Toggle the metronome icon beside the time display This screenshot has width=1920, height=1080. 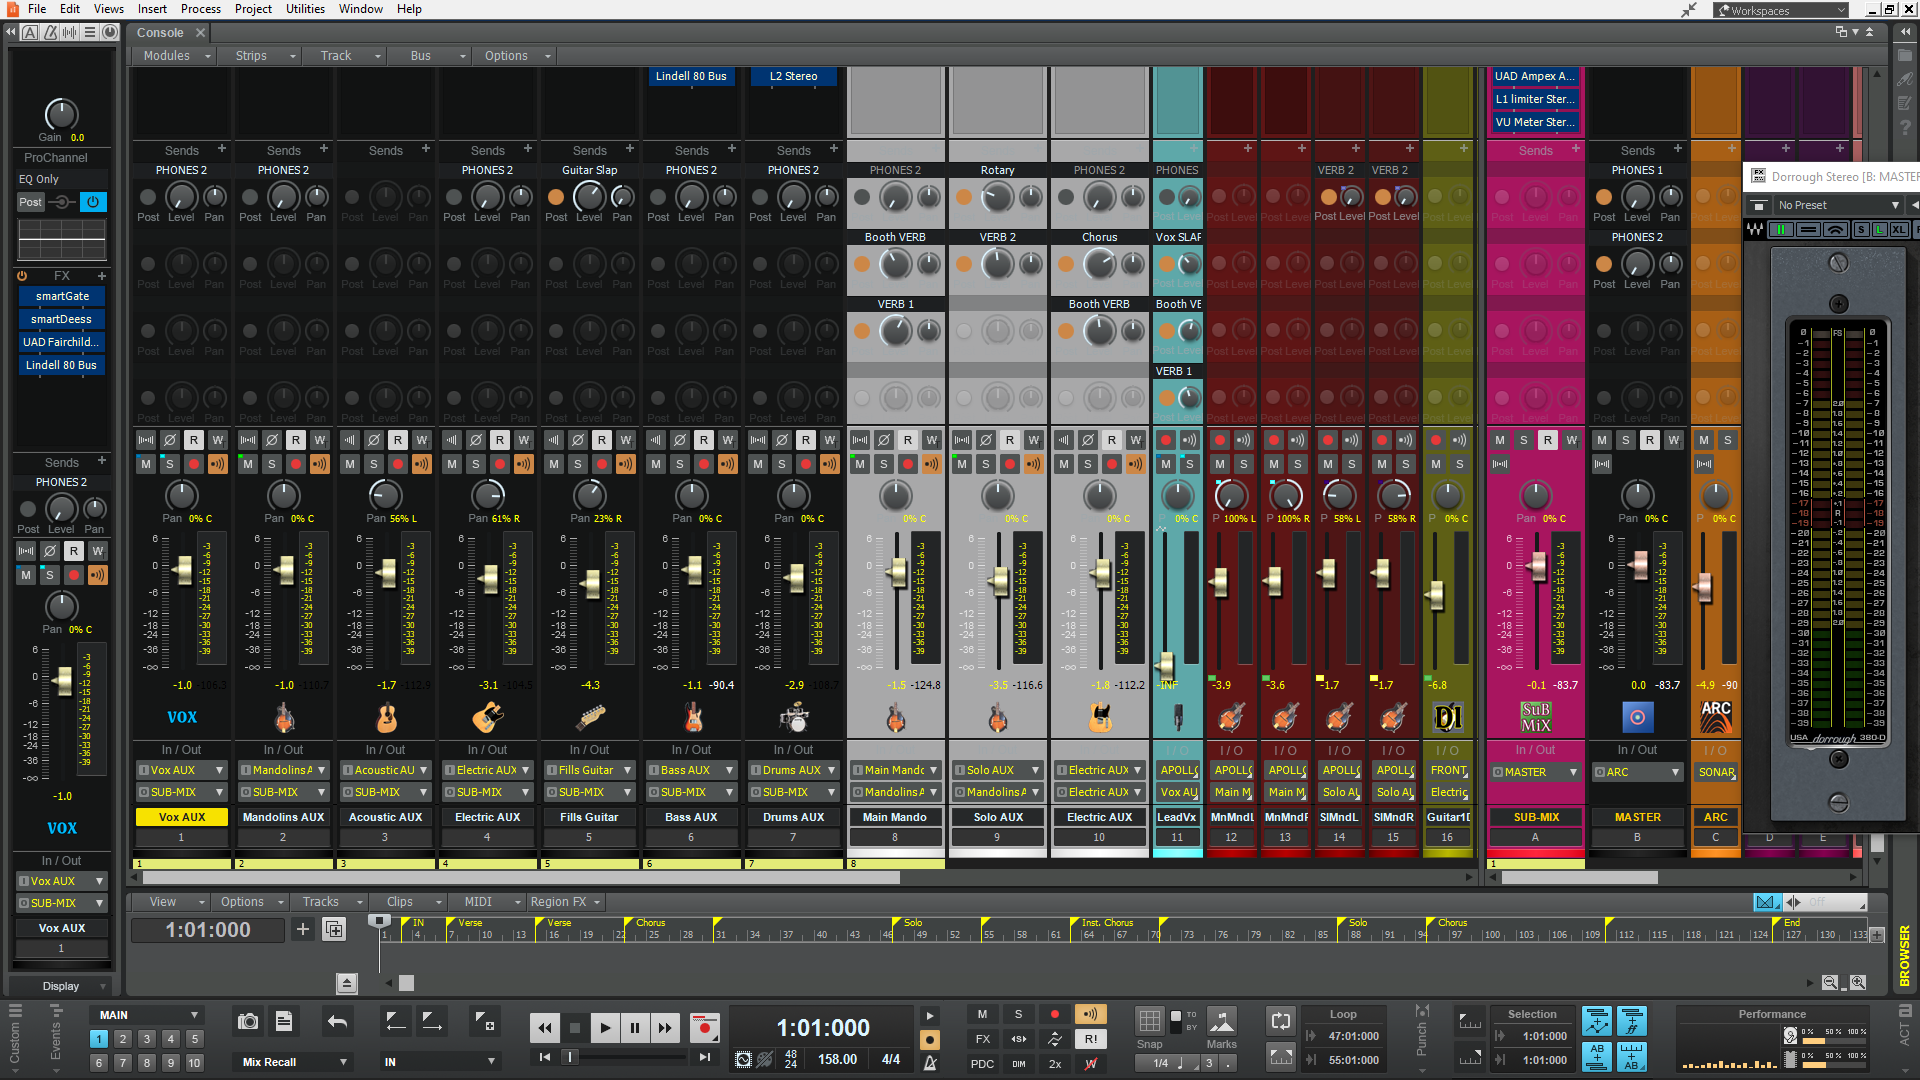point(930,1062)
